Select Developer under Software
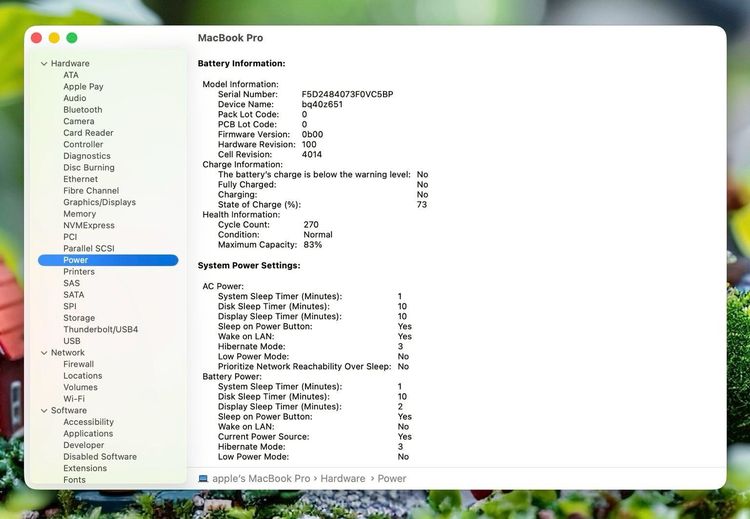 click(83, 445)
